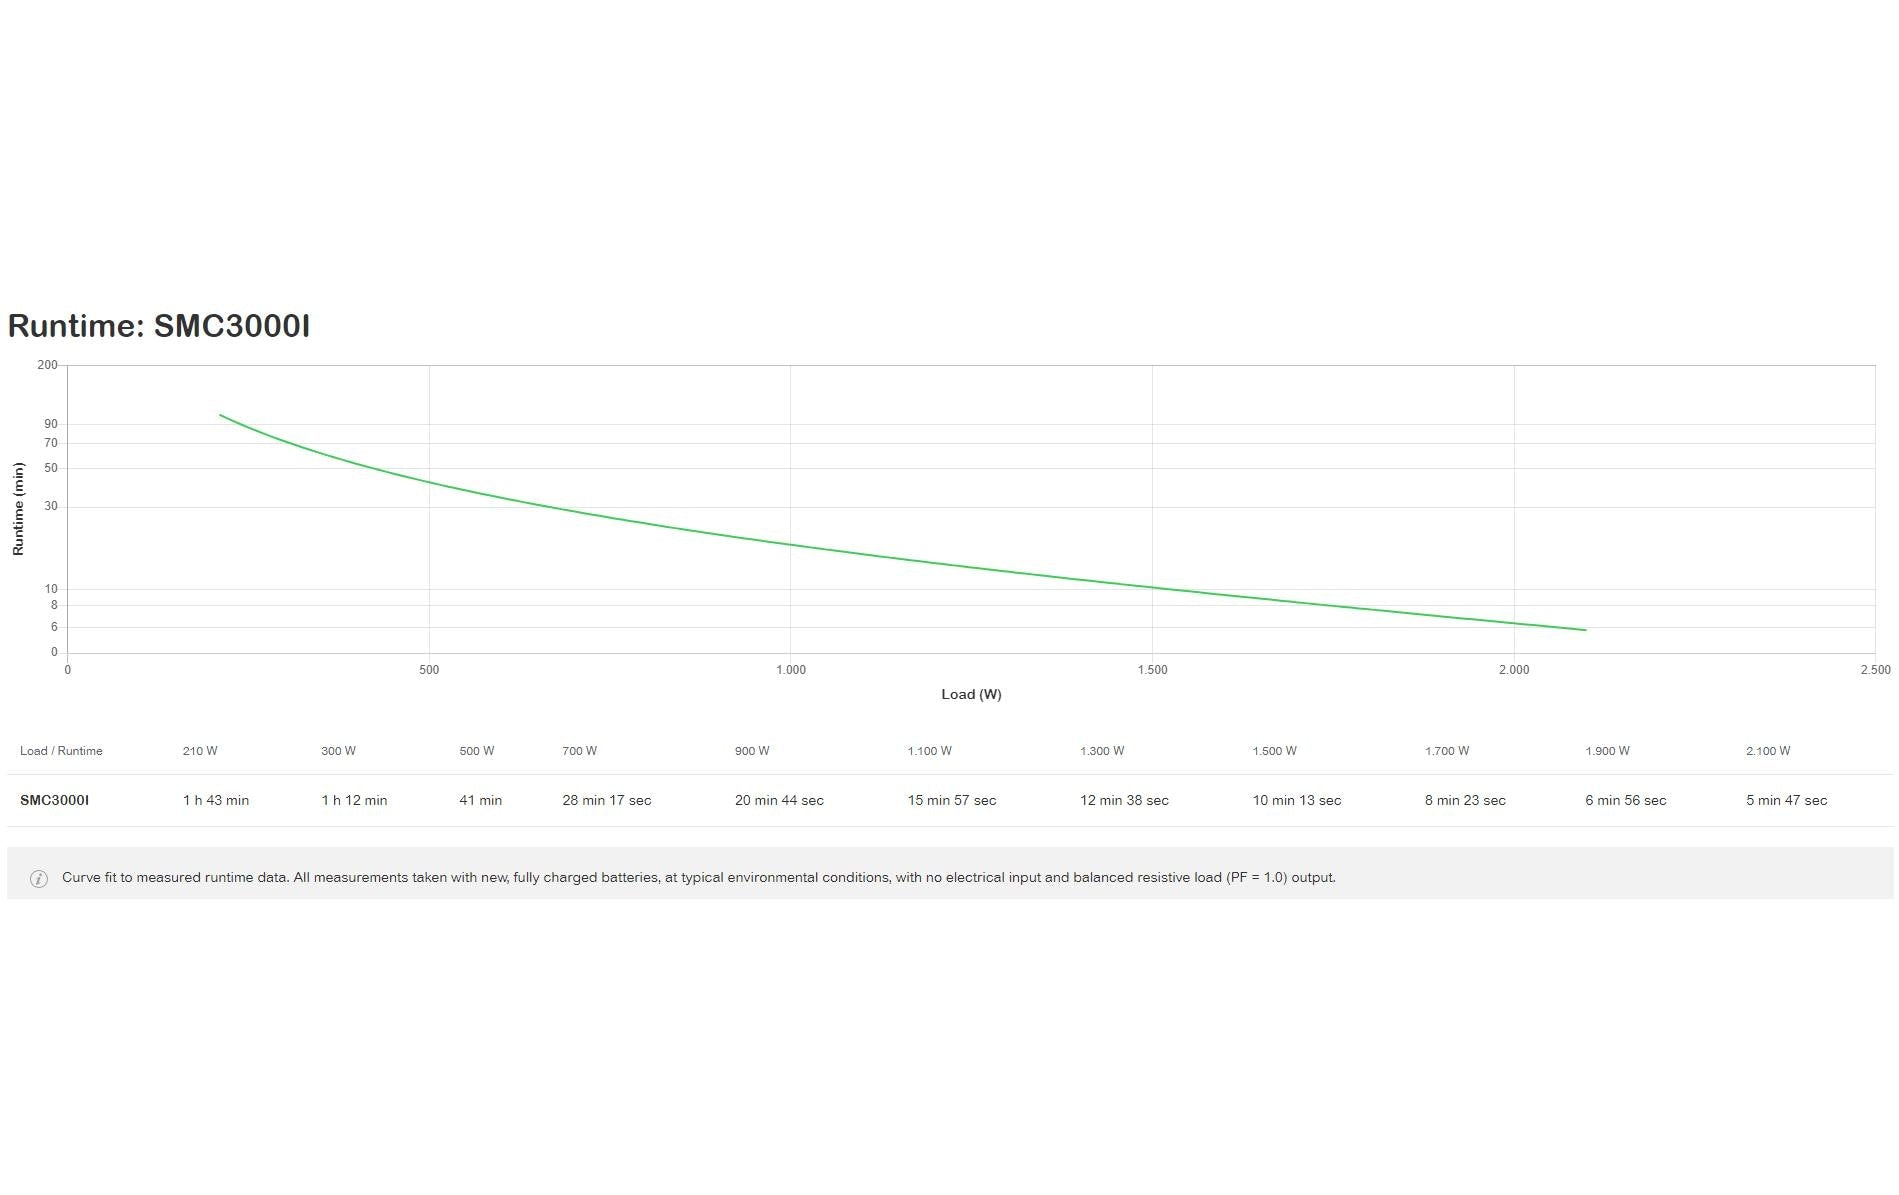
Task: Select the 900 W column header
Action: pyautogui.click(x=752, y=751)
